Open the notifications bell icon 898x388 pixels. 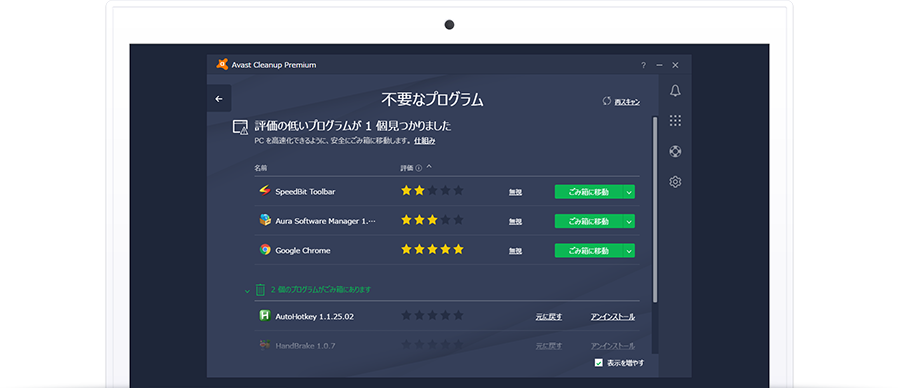pos(675,91)
